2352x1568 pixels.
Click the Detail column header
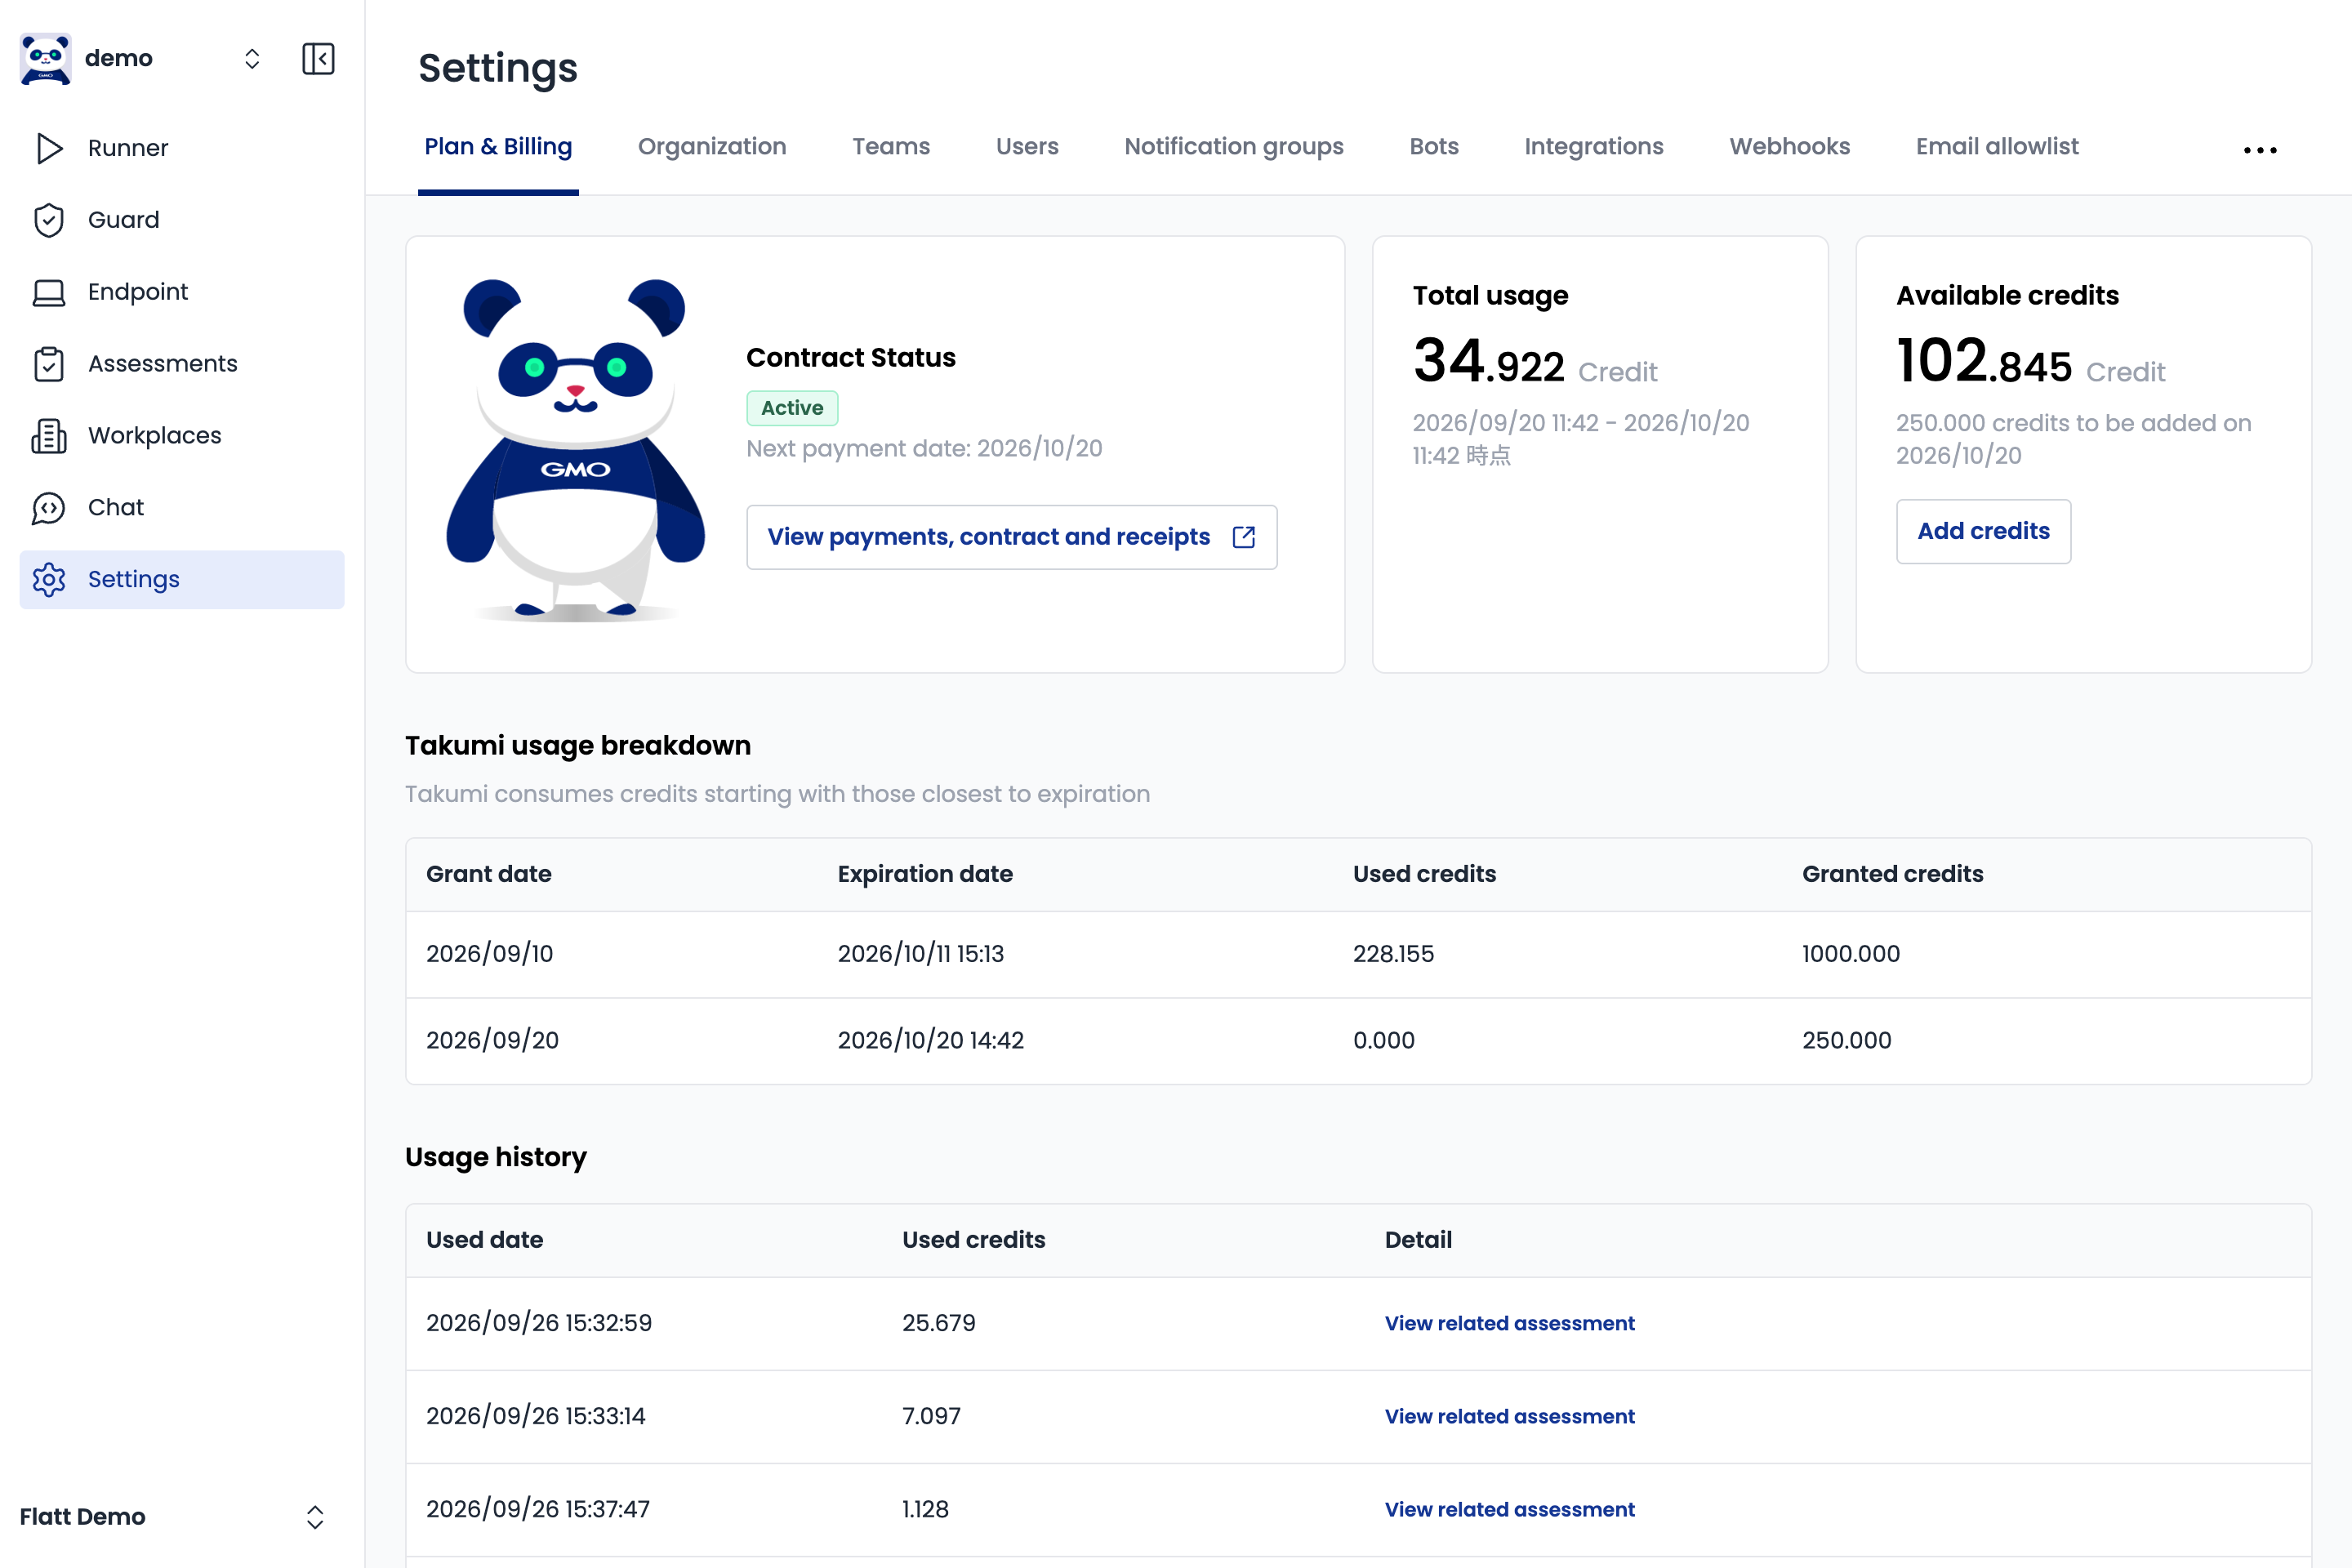[1418, 1240]
